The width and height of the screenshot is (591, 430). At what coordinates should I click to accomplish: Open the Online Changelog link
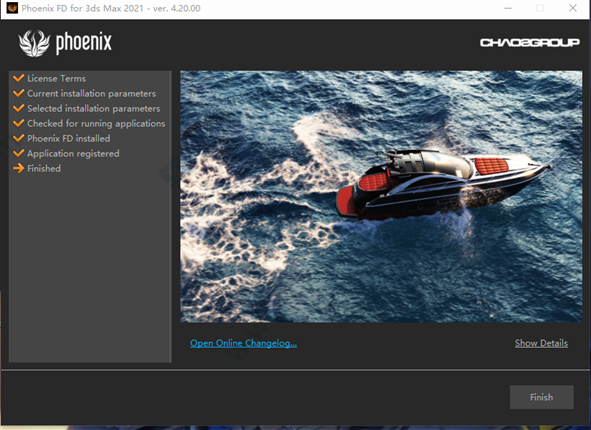[243, 343]
